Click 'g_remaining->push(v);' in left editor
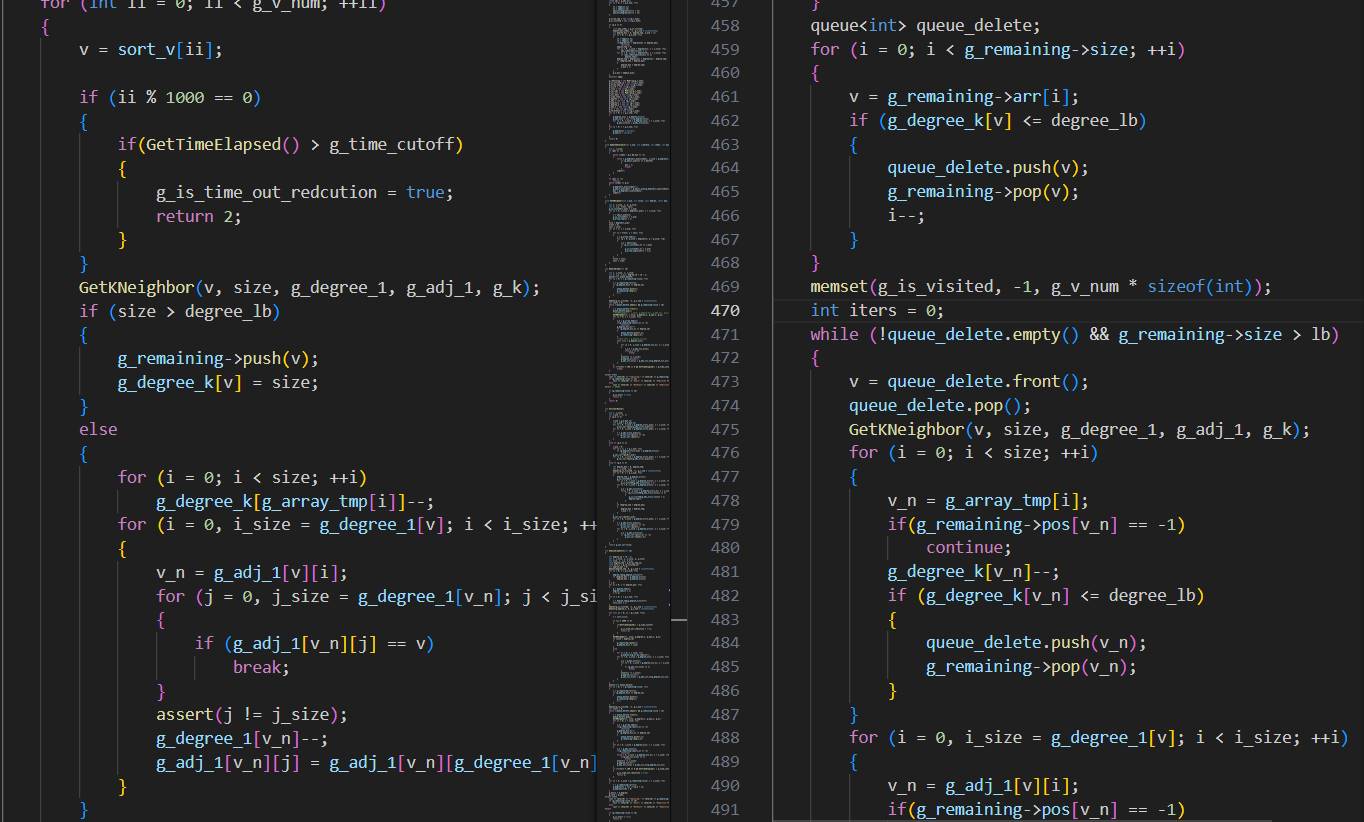The height and width of the screenshot is (822, 1364). coord(217,358)
